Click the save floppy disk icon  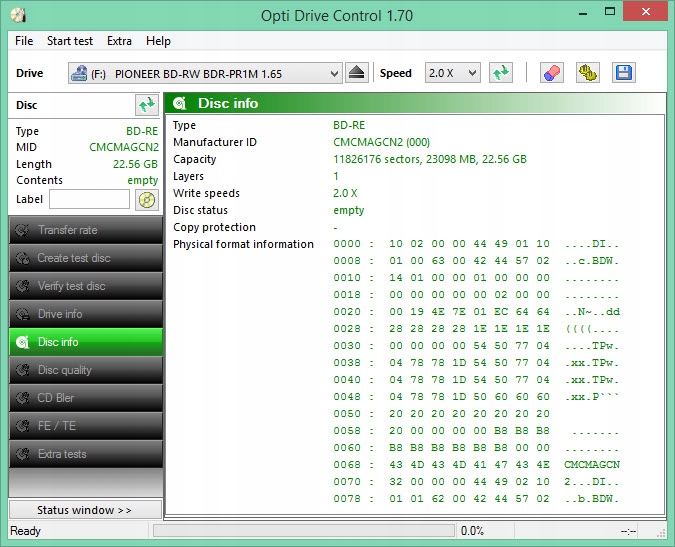click(x=624, y=73)
